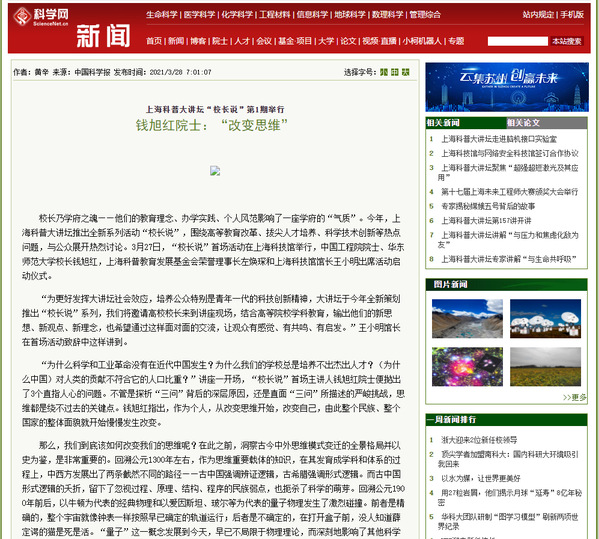
Task: Open the 院士 nav item
Action: point(220,41)
